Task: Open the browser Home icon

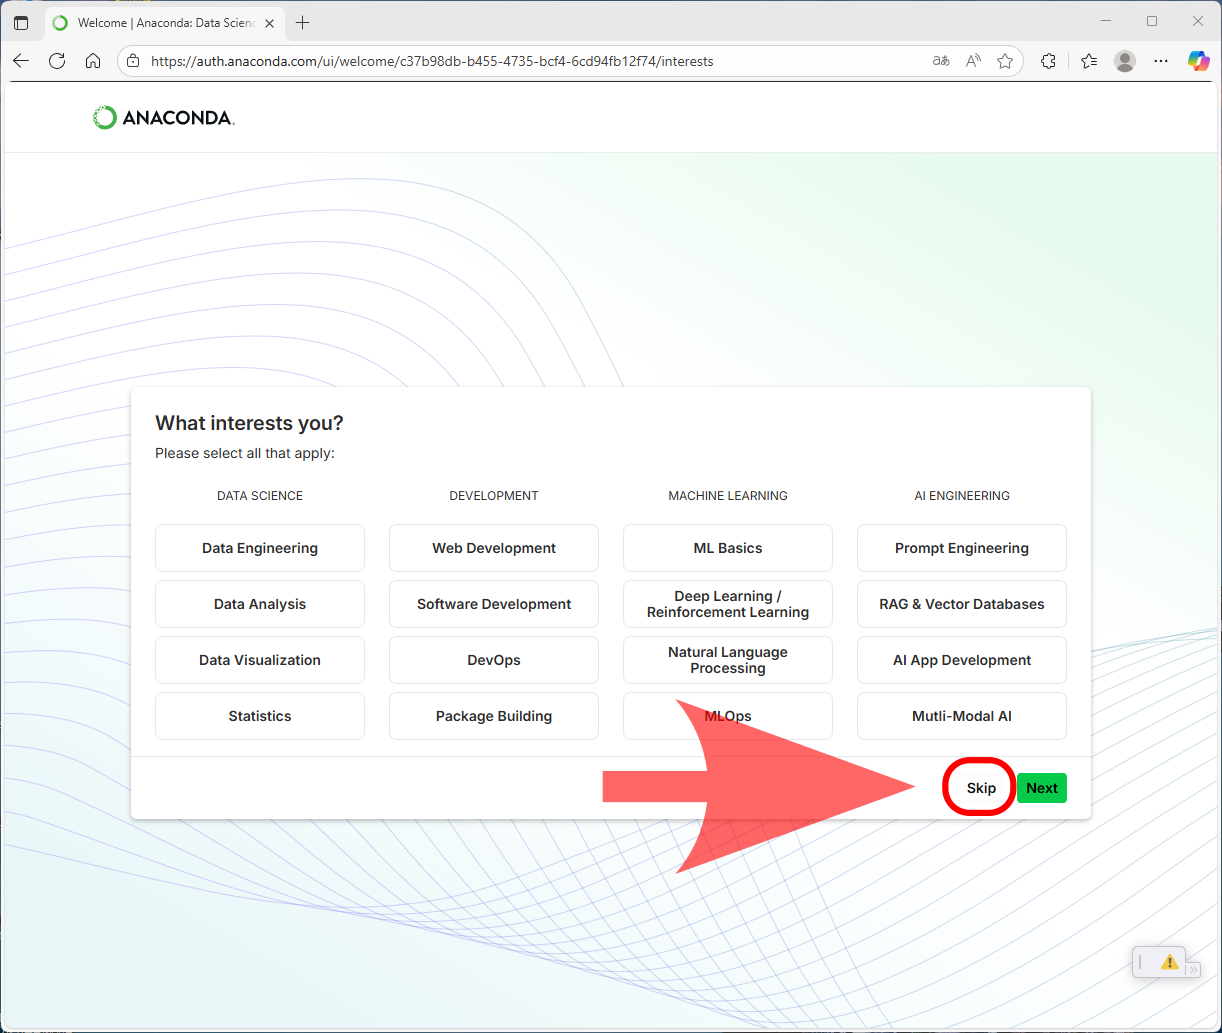Action: (x=93, y=61)
